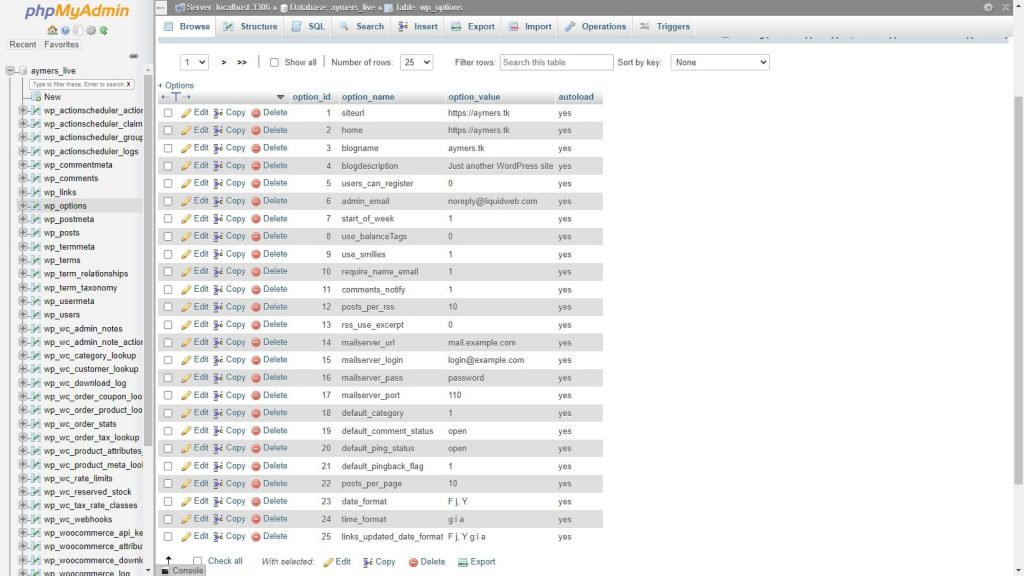This screenshot has width=1024, height=576.
Task: Click Copy icon for admin_email row
Action: point(219,201)
